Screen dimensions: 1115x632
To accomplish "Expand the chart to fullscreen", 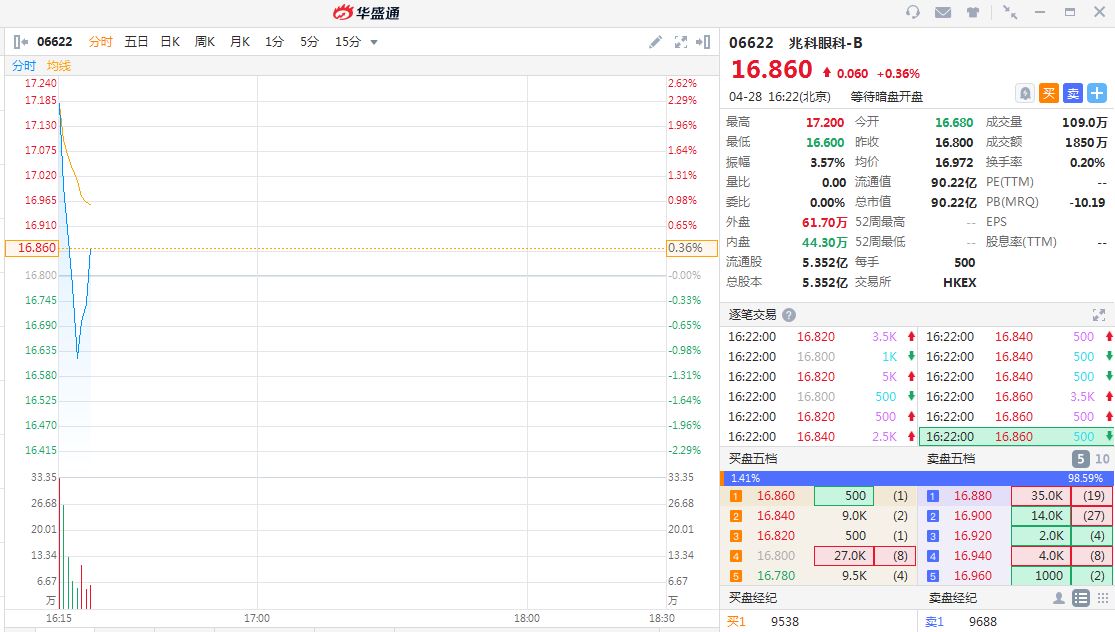I will pos(681,42).
